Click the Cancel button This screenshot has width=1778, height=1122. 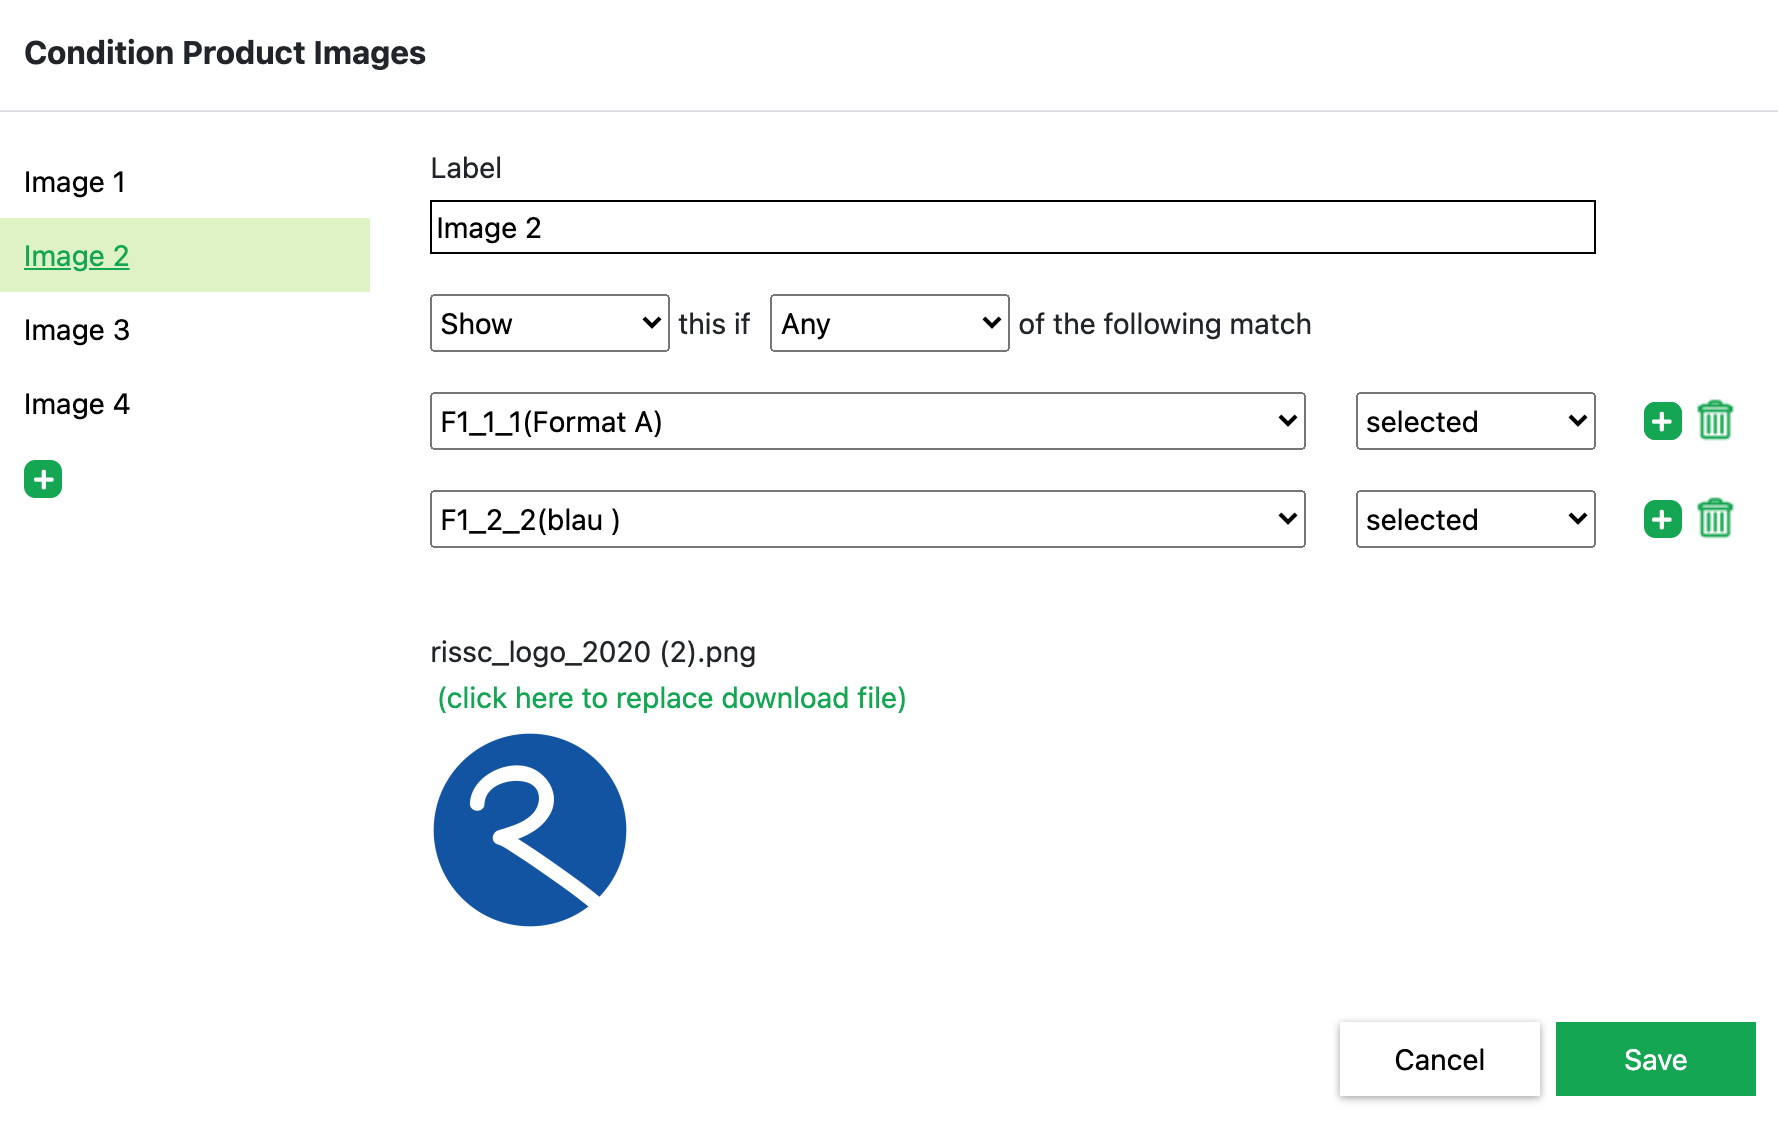pyautogui.click(x=1439, y=1059)
